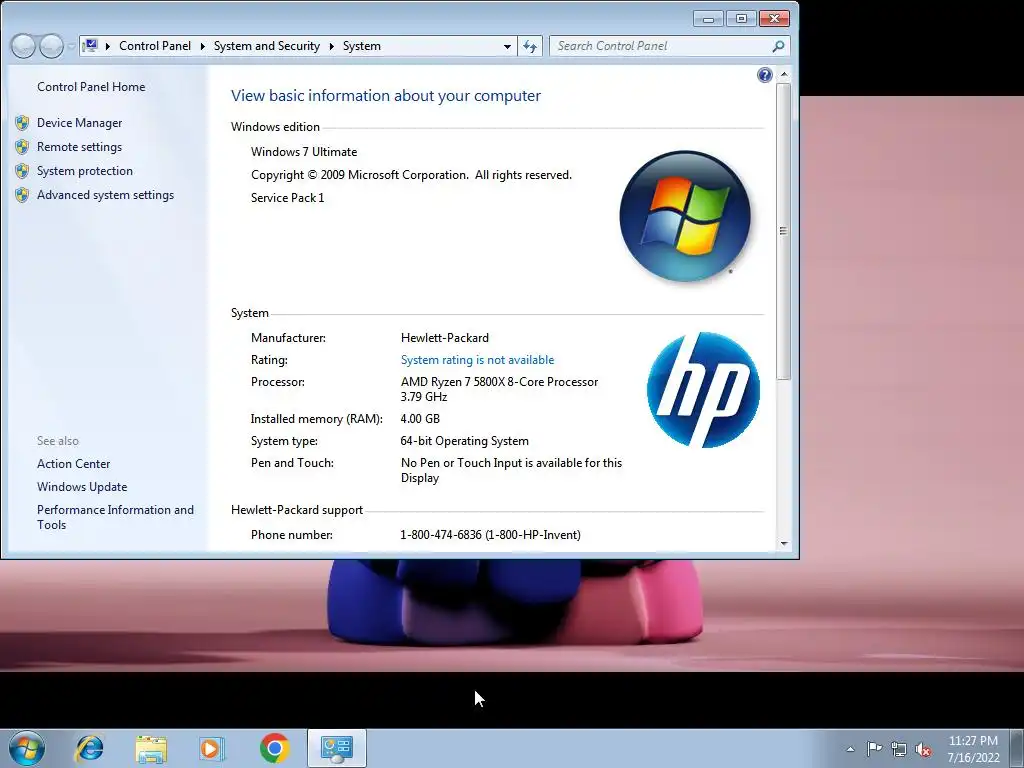This screenshot has height=768, width=1024.
Task: Click 'View basic information about your computer' heading
Action: 385,95
